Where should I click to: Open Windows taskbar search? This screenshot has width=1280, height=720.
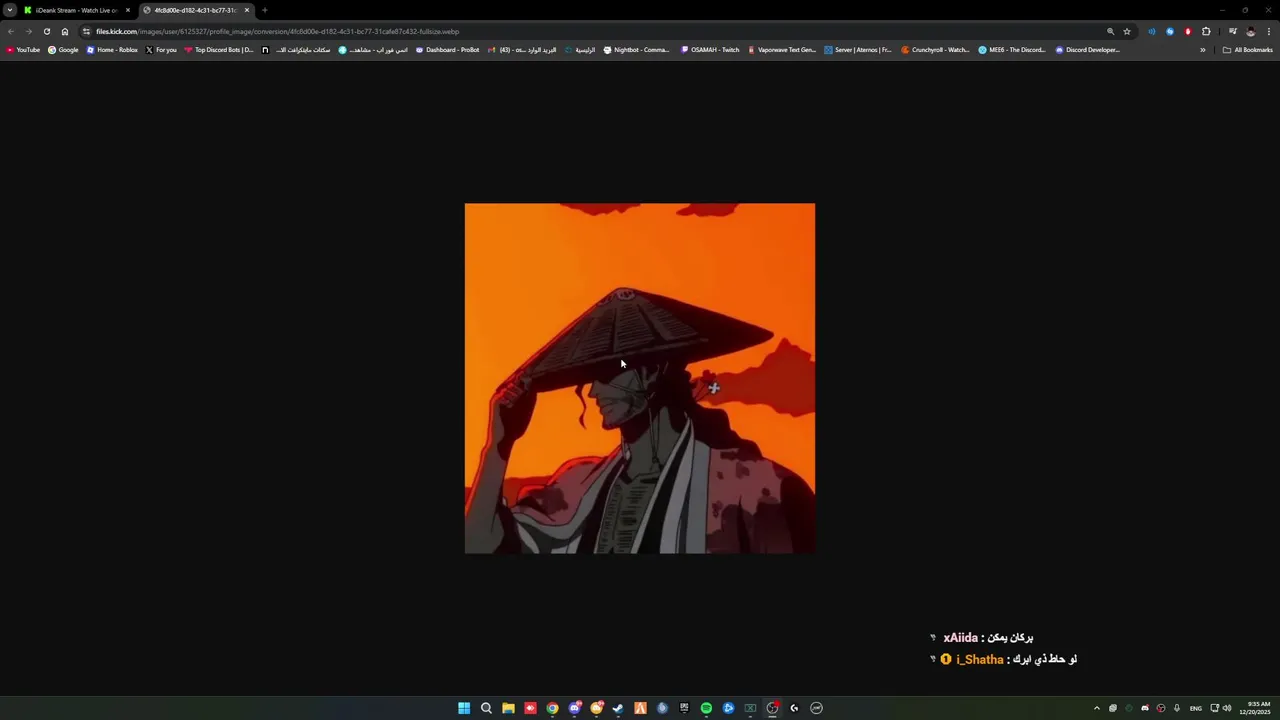click(486, 708)
